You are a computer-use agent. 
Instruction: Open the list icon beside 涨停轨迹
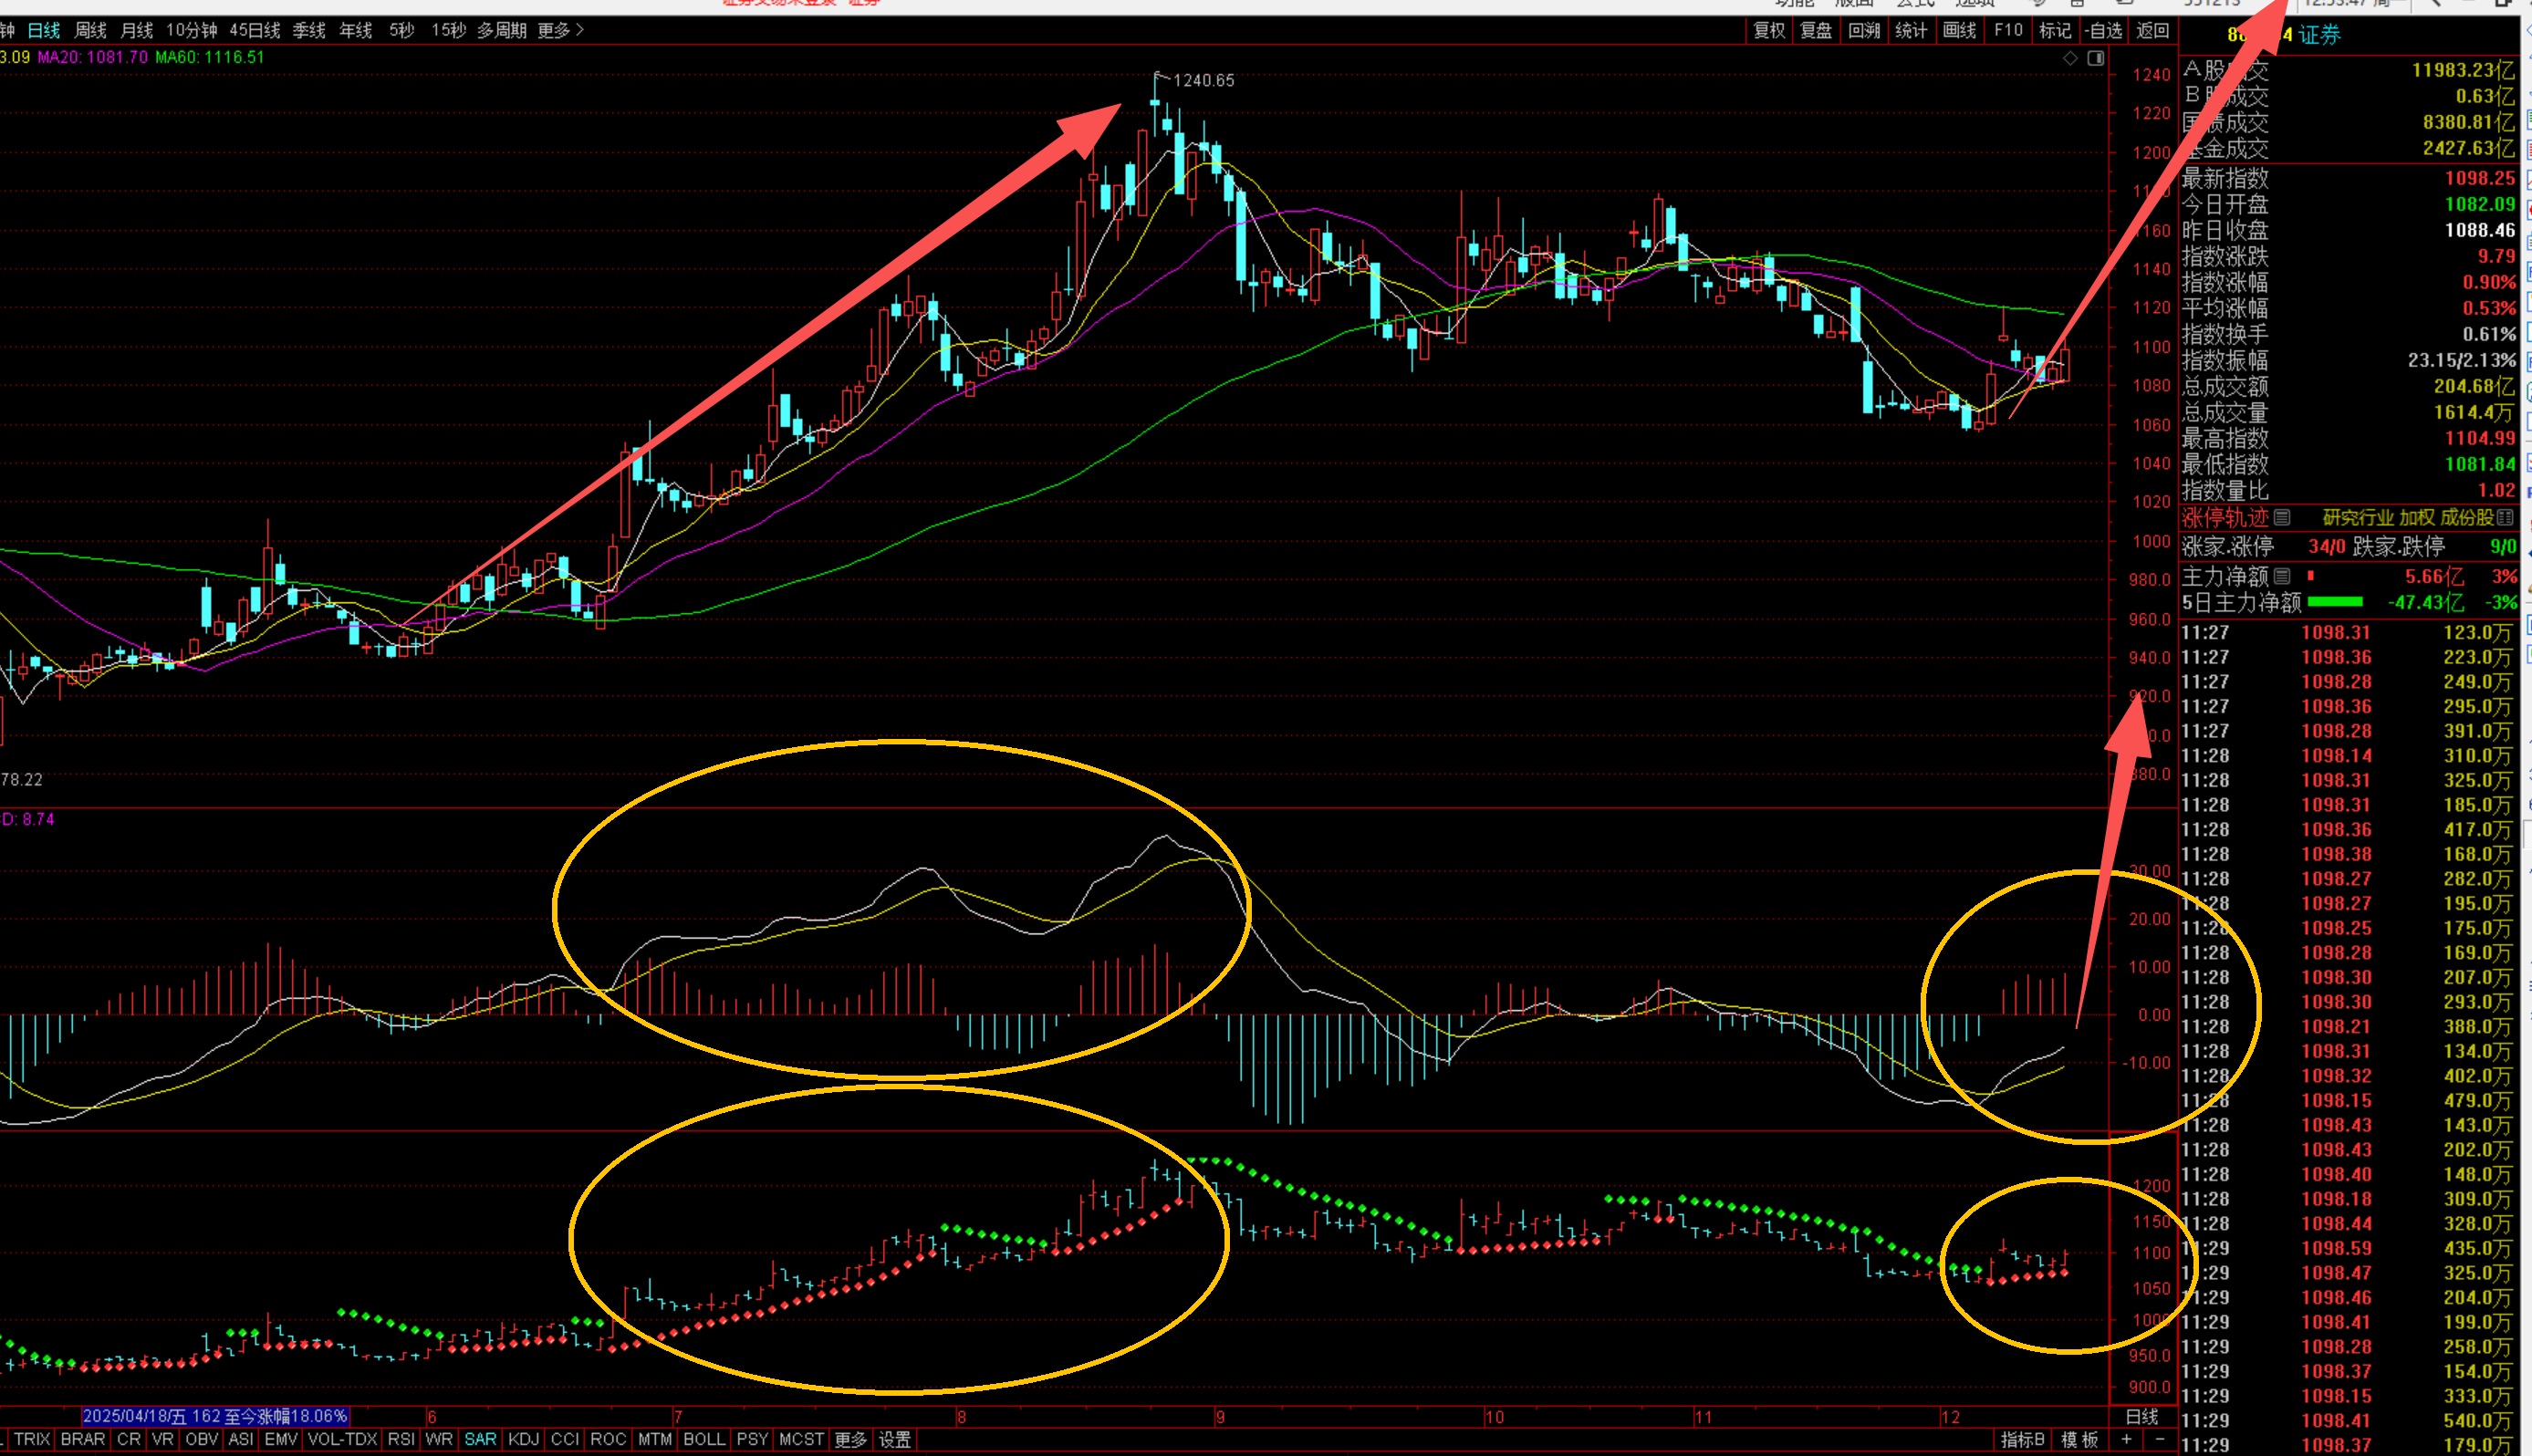pos(2282,517)
